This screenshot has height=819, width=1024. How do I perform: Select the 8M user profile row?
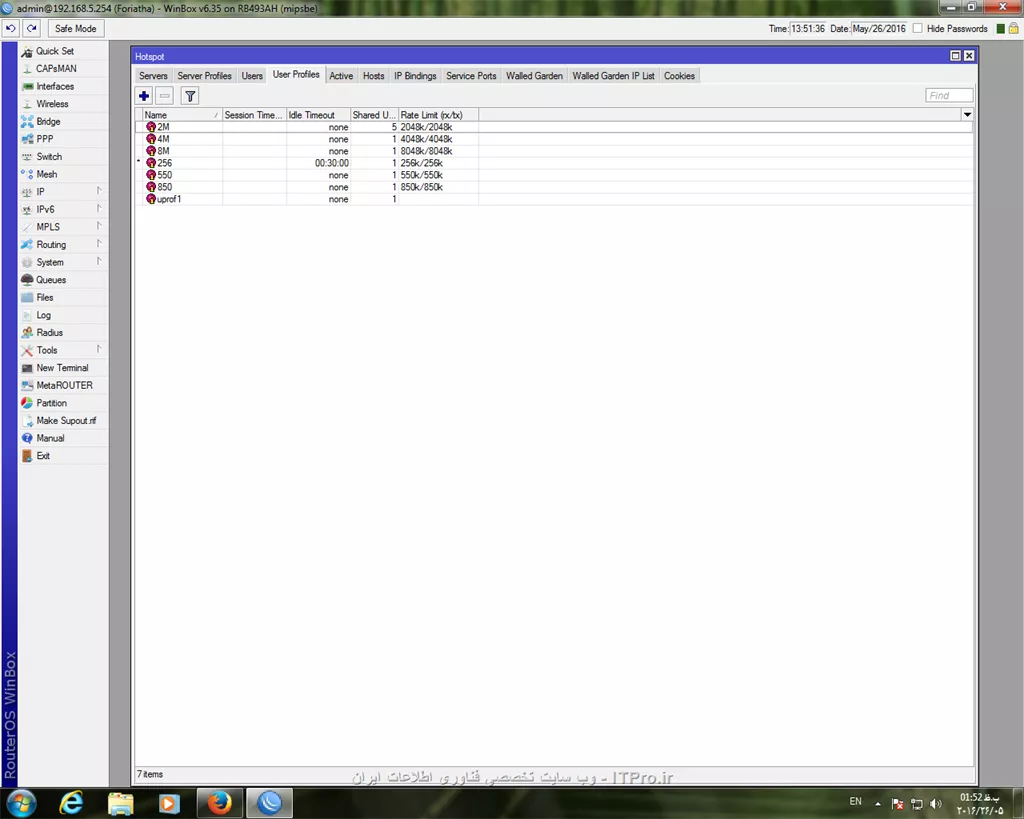pos(554,152)
